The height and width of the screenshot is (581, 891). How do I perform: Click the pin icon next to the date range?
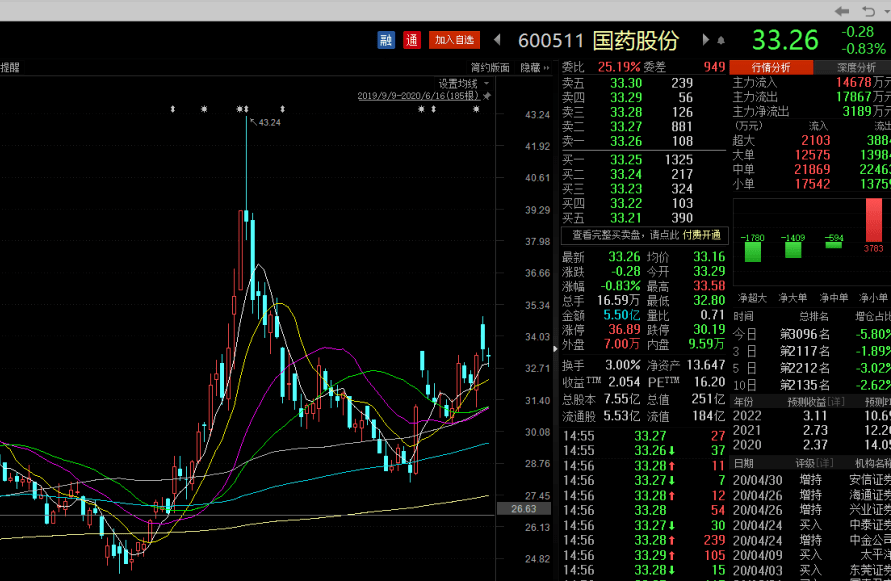point(486,96)
